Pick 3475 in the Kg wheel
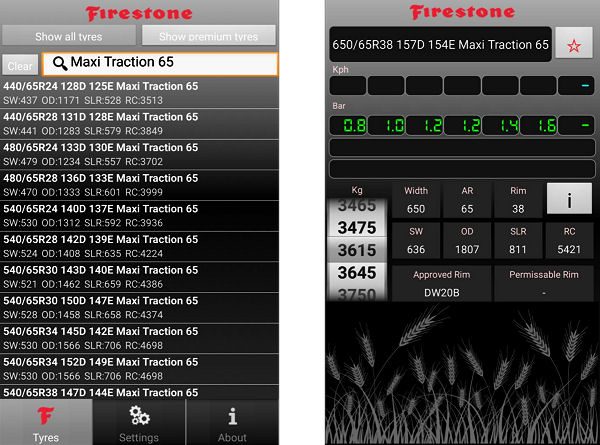 coord(357,228)
